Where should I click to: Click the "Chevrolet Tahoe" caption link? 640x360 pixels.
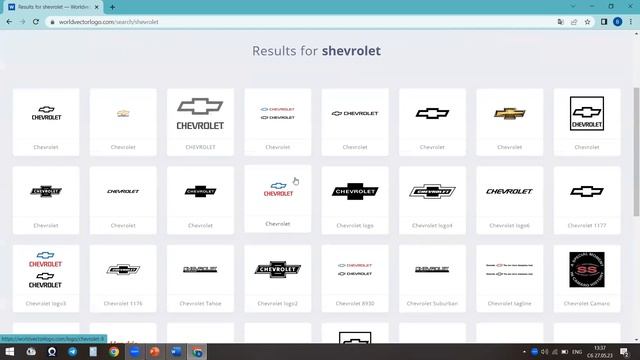pyautogui.click(x=200, y=303)
